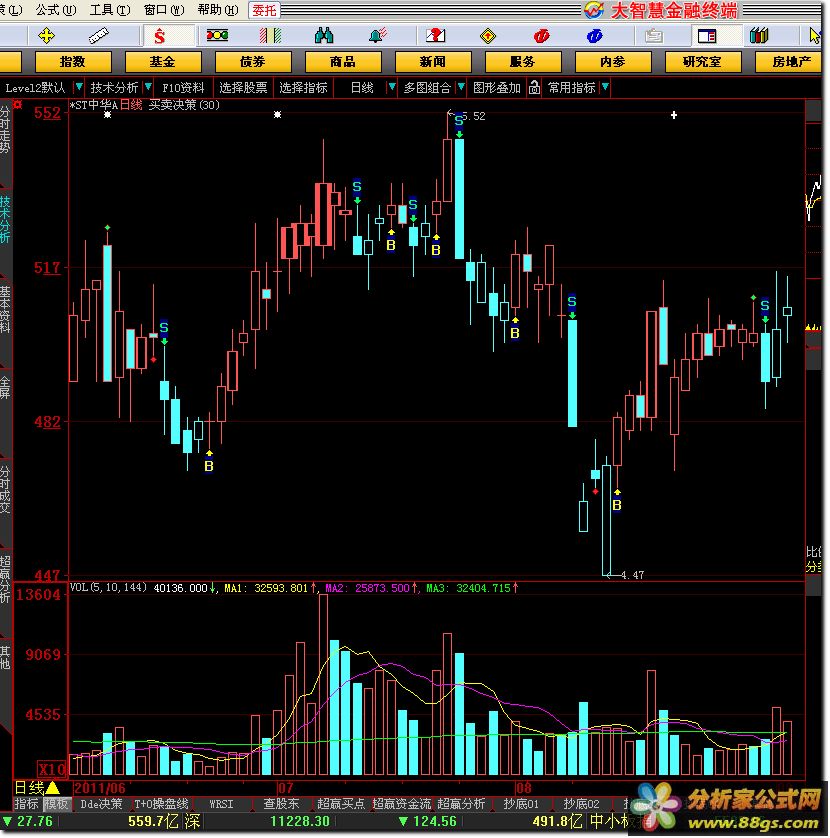Expand the 常用指标 dropdown arrow
Screen dimensions: 830x838
point(605,87)
